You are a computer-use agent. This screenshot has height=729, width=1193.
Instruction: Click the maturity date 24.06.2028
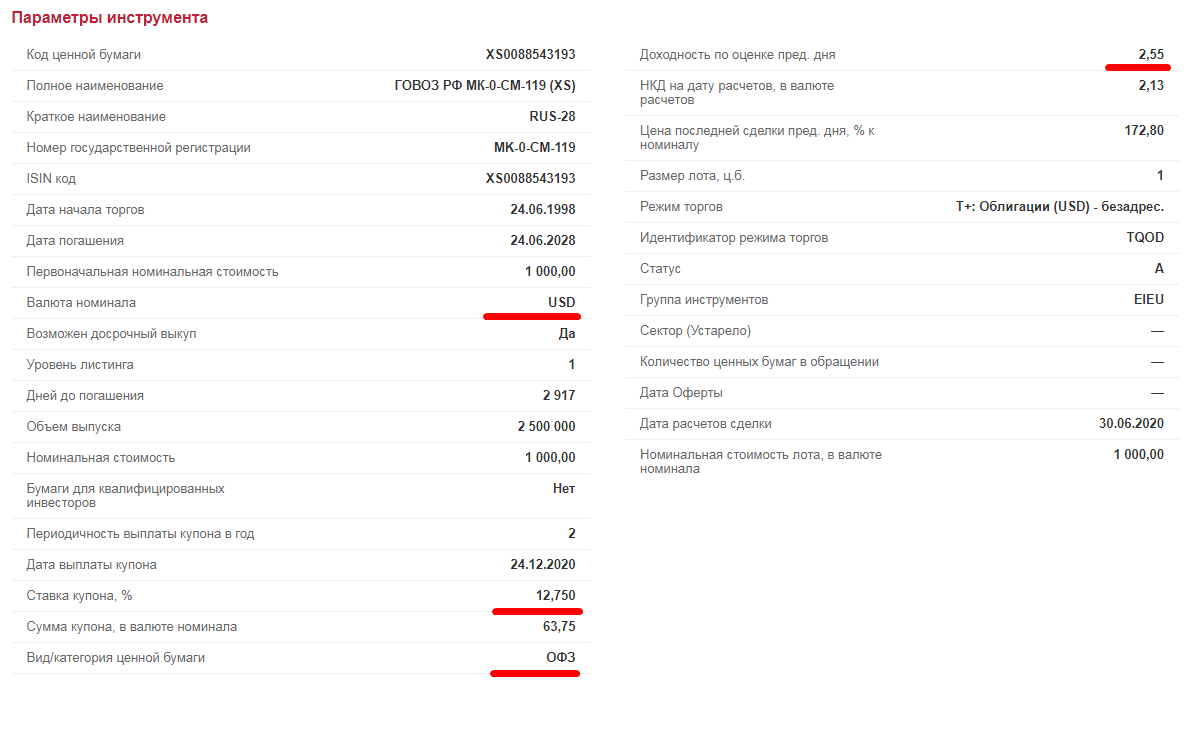[x=542, y=241]
